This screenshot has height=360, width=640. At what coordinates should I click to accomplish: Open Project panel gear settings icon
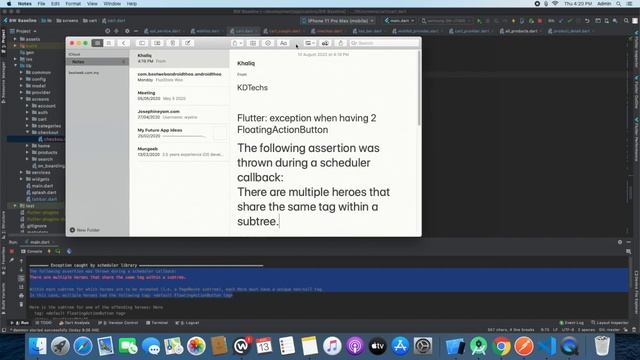pos(127,31)
